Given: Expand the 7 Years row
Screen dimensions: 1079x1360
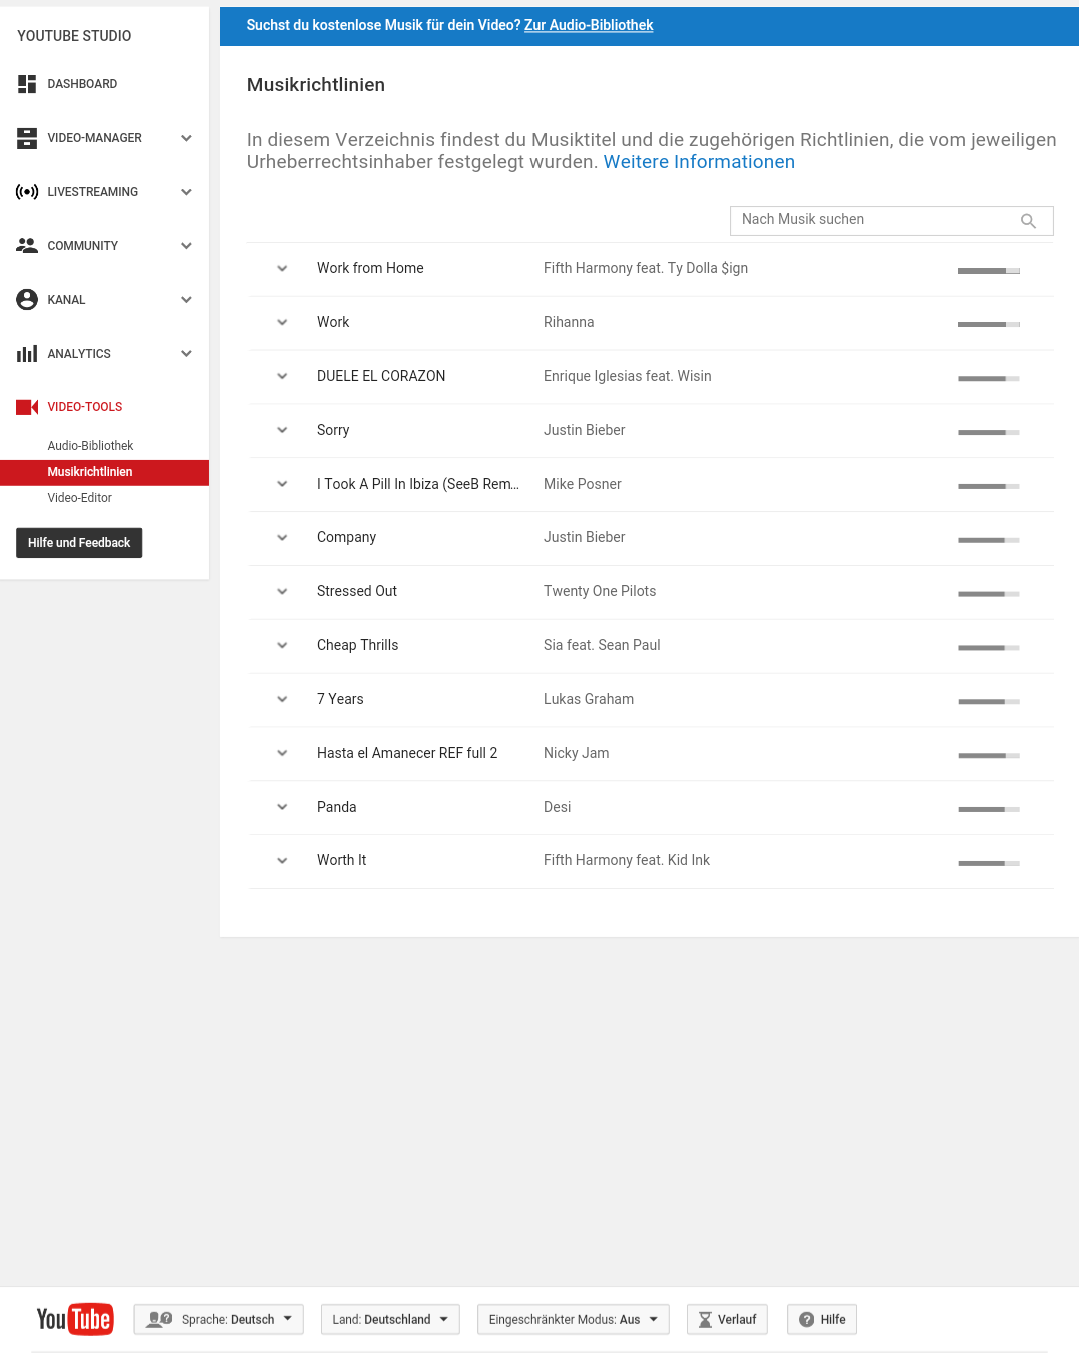Looking at the screenshot, I should pos(282,699).
